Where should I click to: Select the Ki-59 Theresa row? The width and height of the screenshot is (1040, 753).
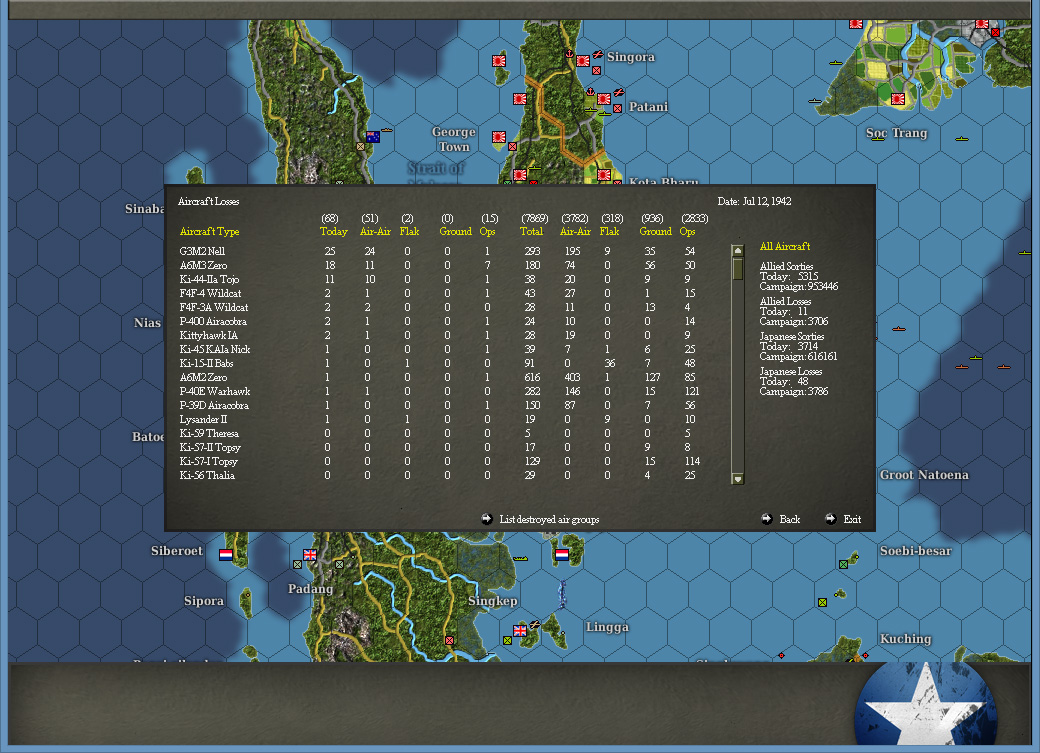[438, 433]
